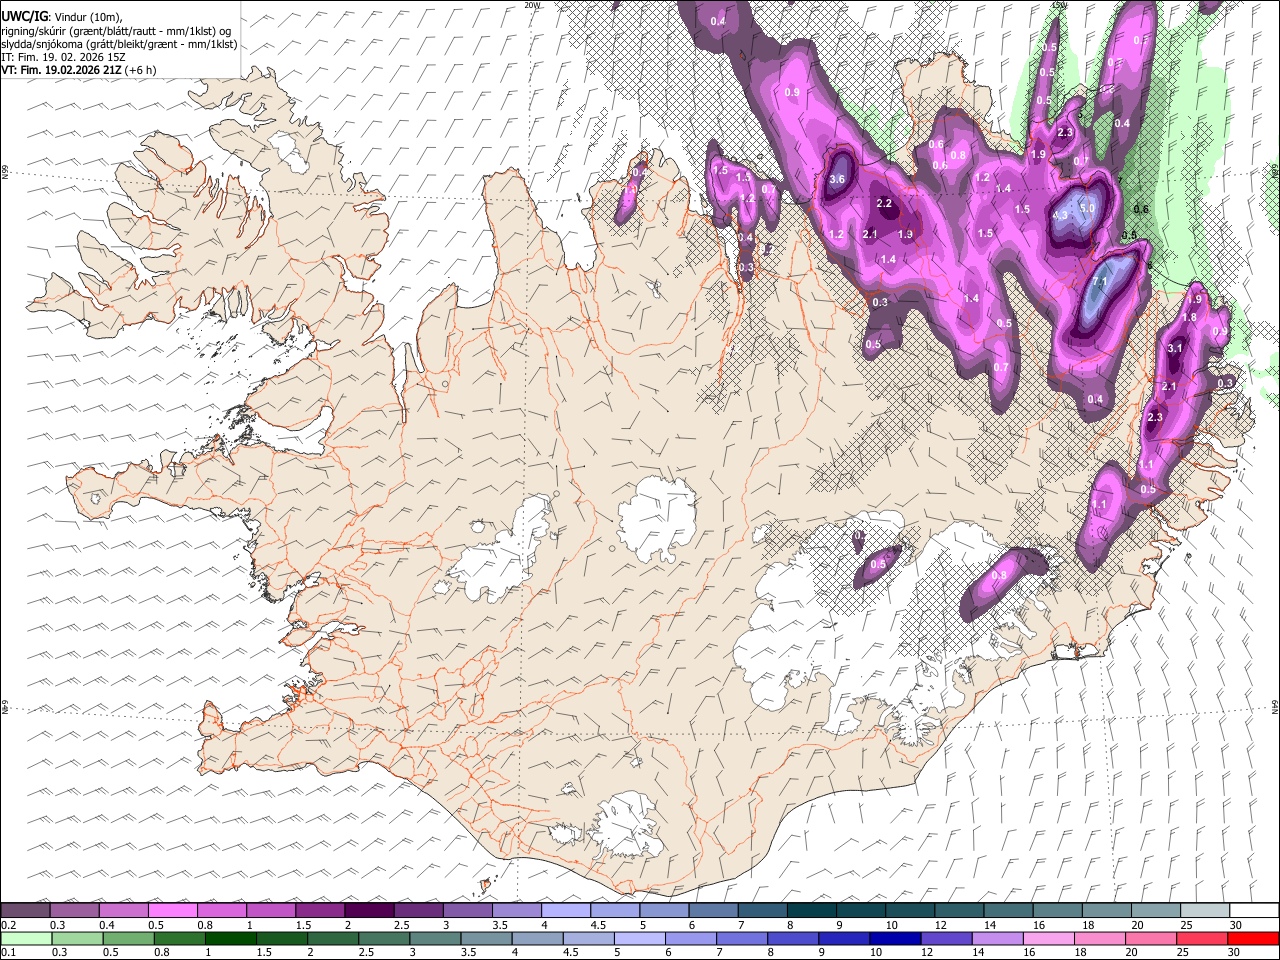Pick the violet 14–16 rain legend swatch
1280x960 pixels.
click(x=997, y=938)
